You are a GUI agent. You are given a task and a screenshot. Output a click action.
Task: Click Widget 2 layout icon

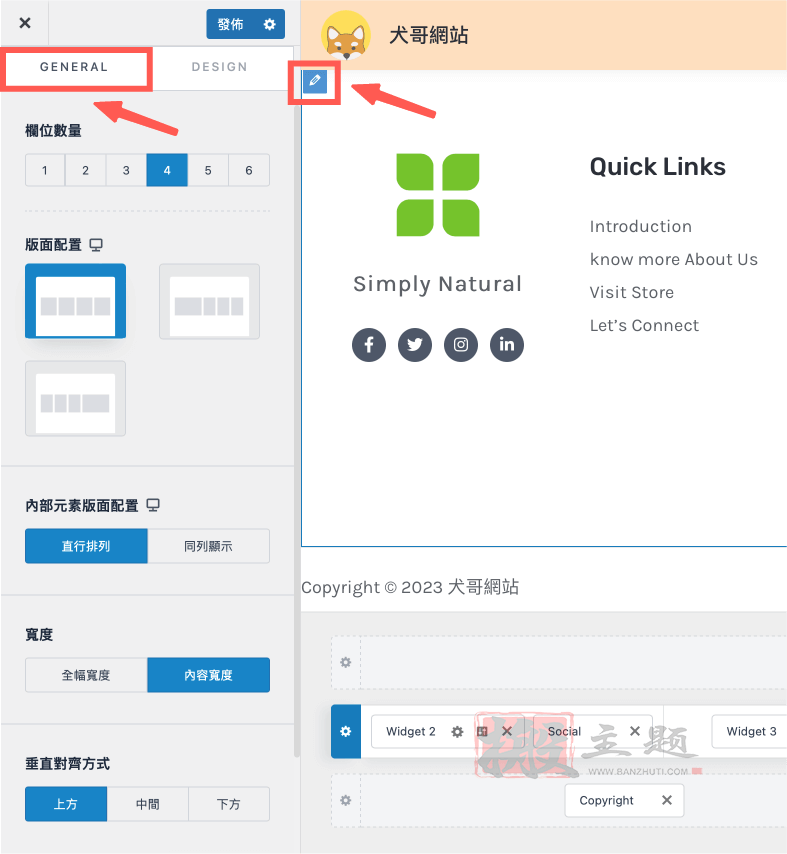[x=482, y=731]
